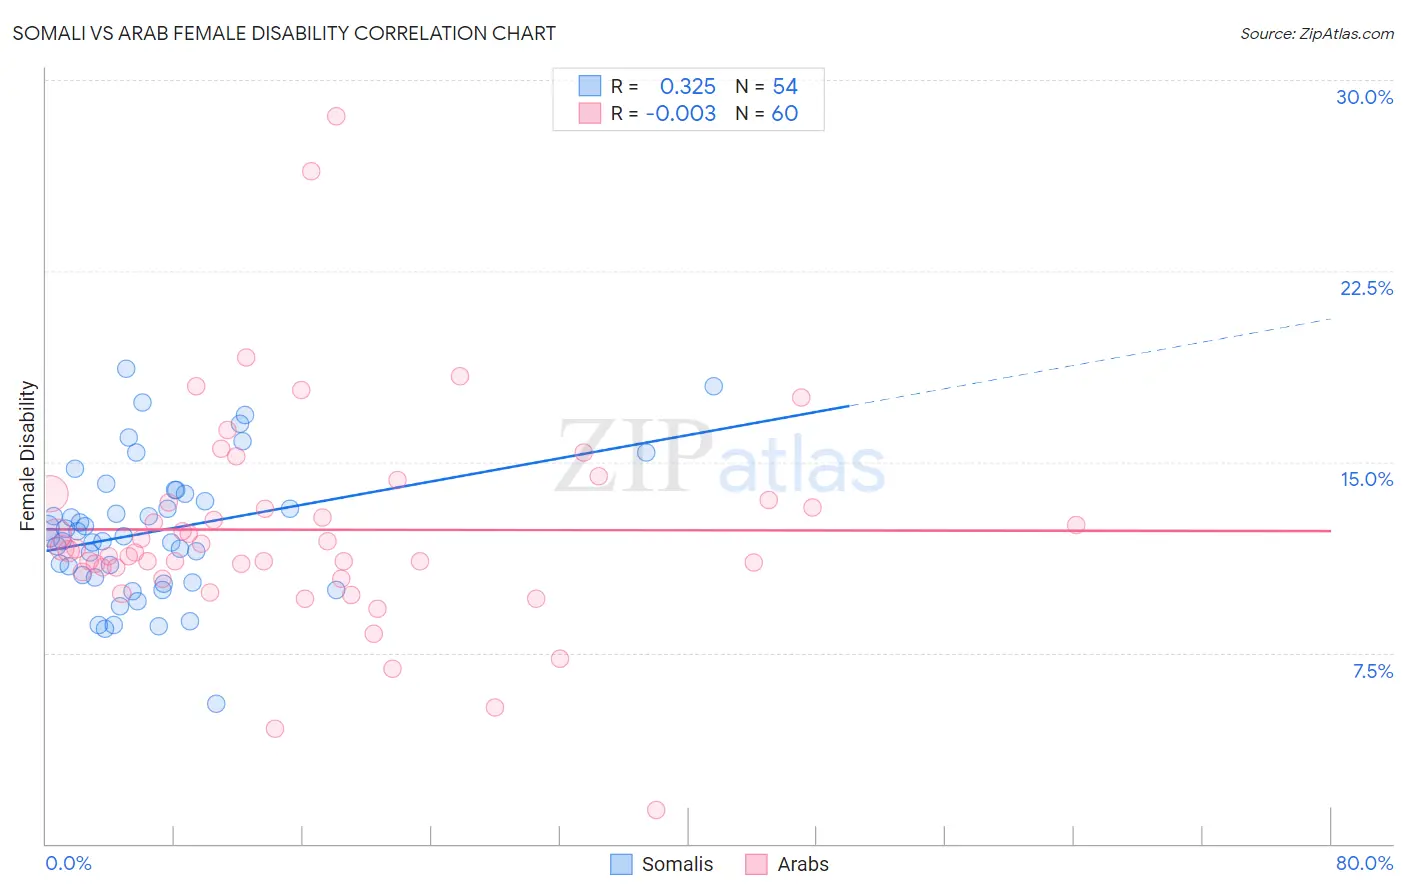Click the highest pink outlier point near 30%

coord(336,116)
